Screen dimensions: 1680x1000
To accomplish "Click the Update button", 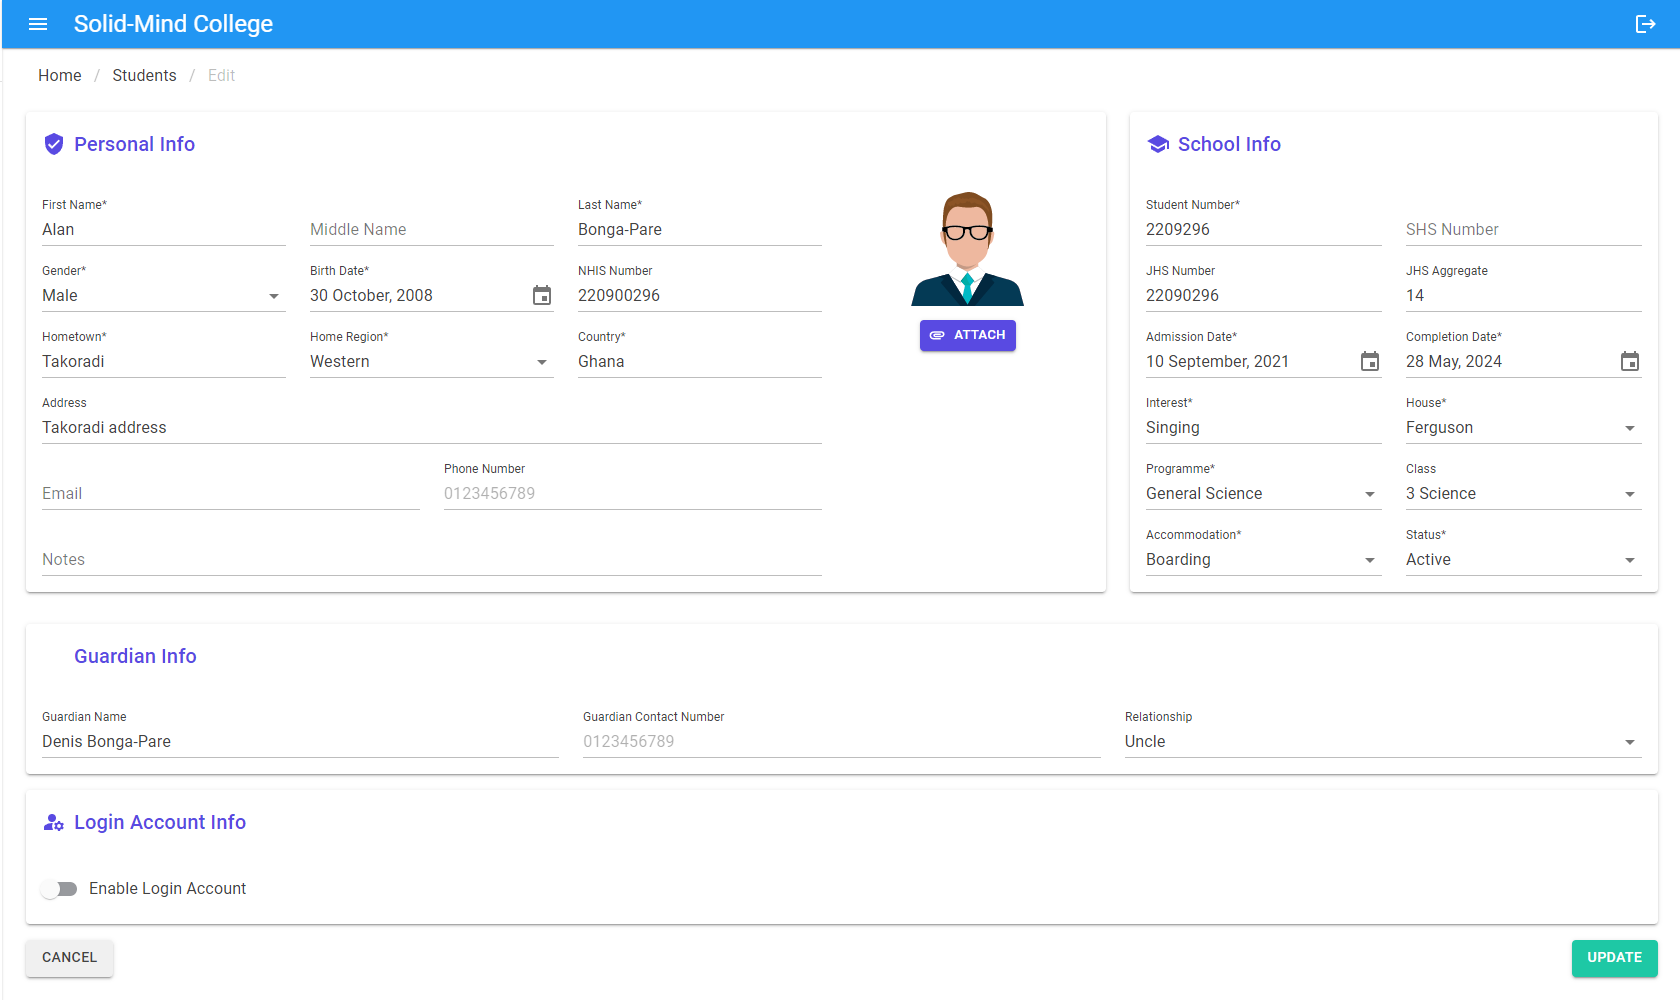I will [1615, 958].
